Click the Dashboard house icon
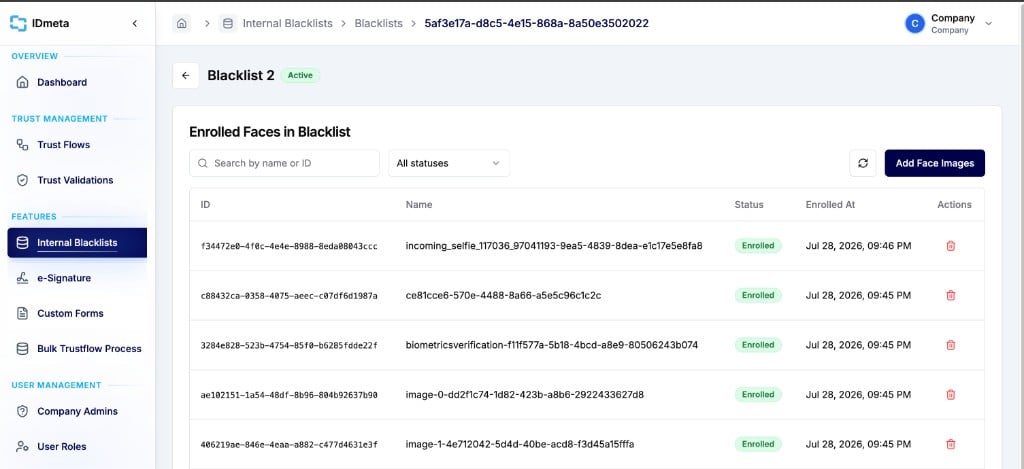 22,82
